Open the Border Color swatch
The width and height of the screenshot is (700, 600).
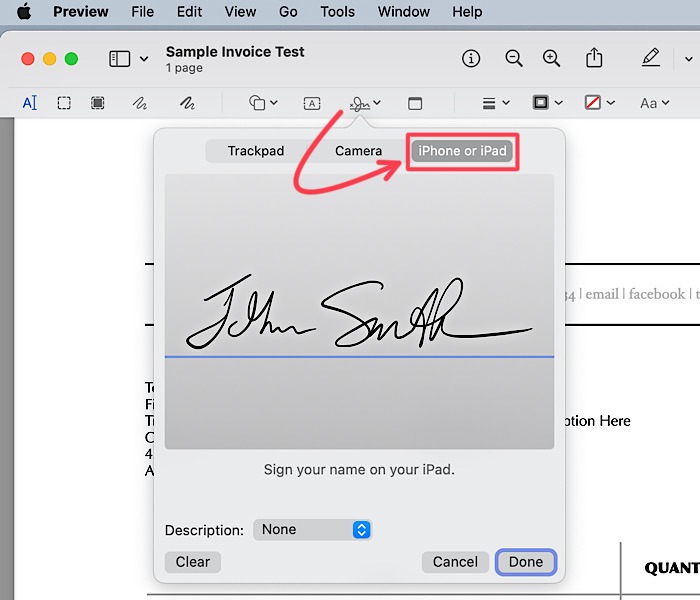541,103
